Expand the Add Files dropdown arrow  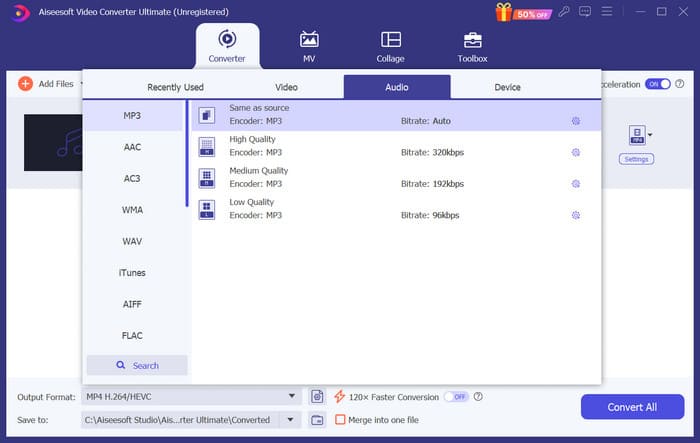pyautogui.click(x=81, y=85)
